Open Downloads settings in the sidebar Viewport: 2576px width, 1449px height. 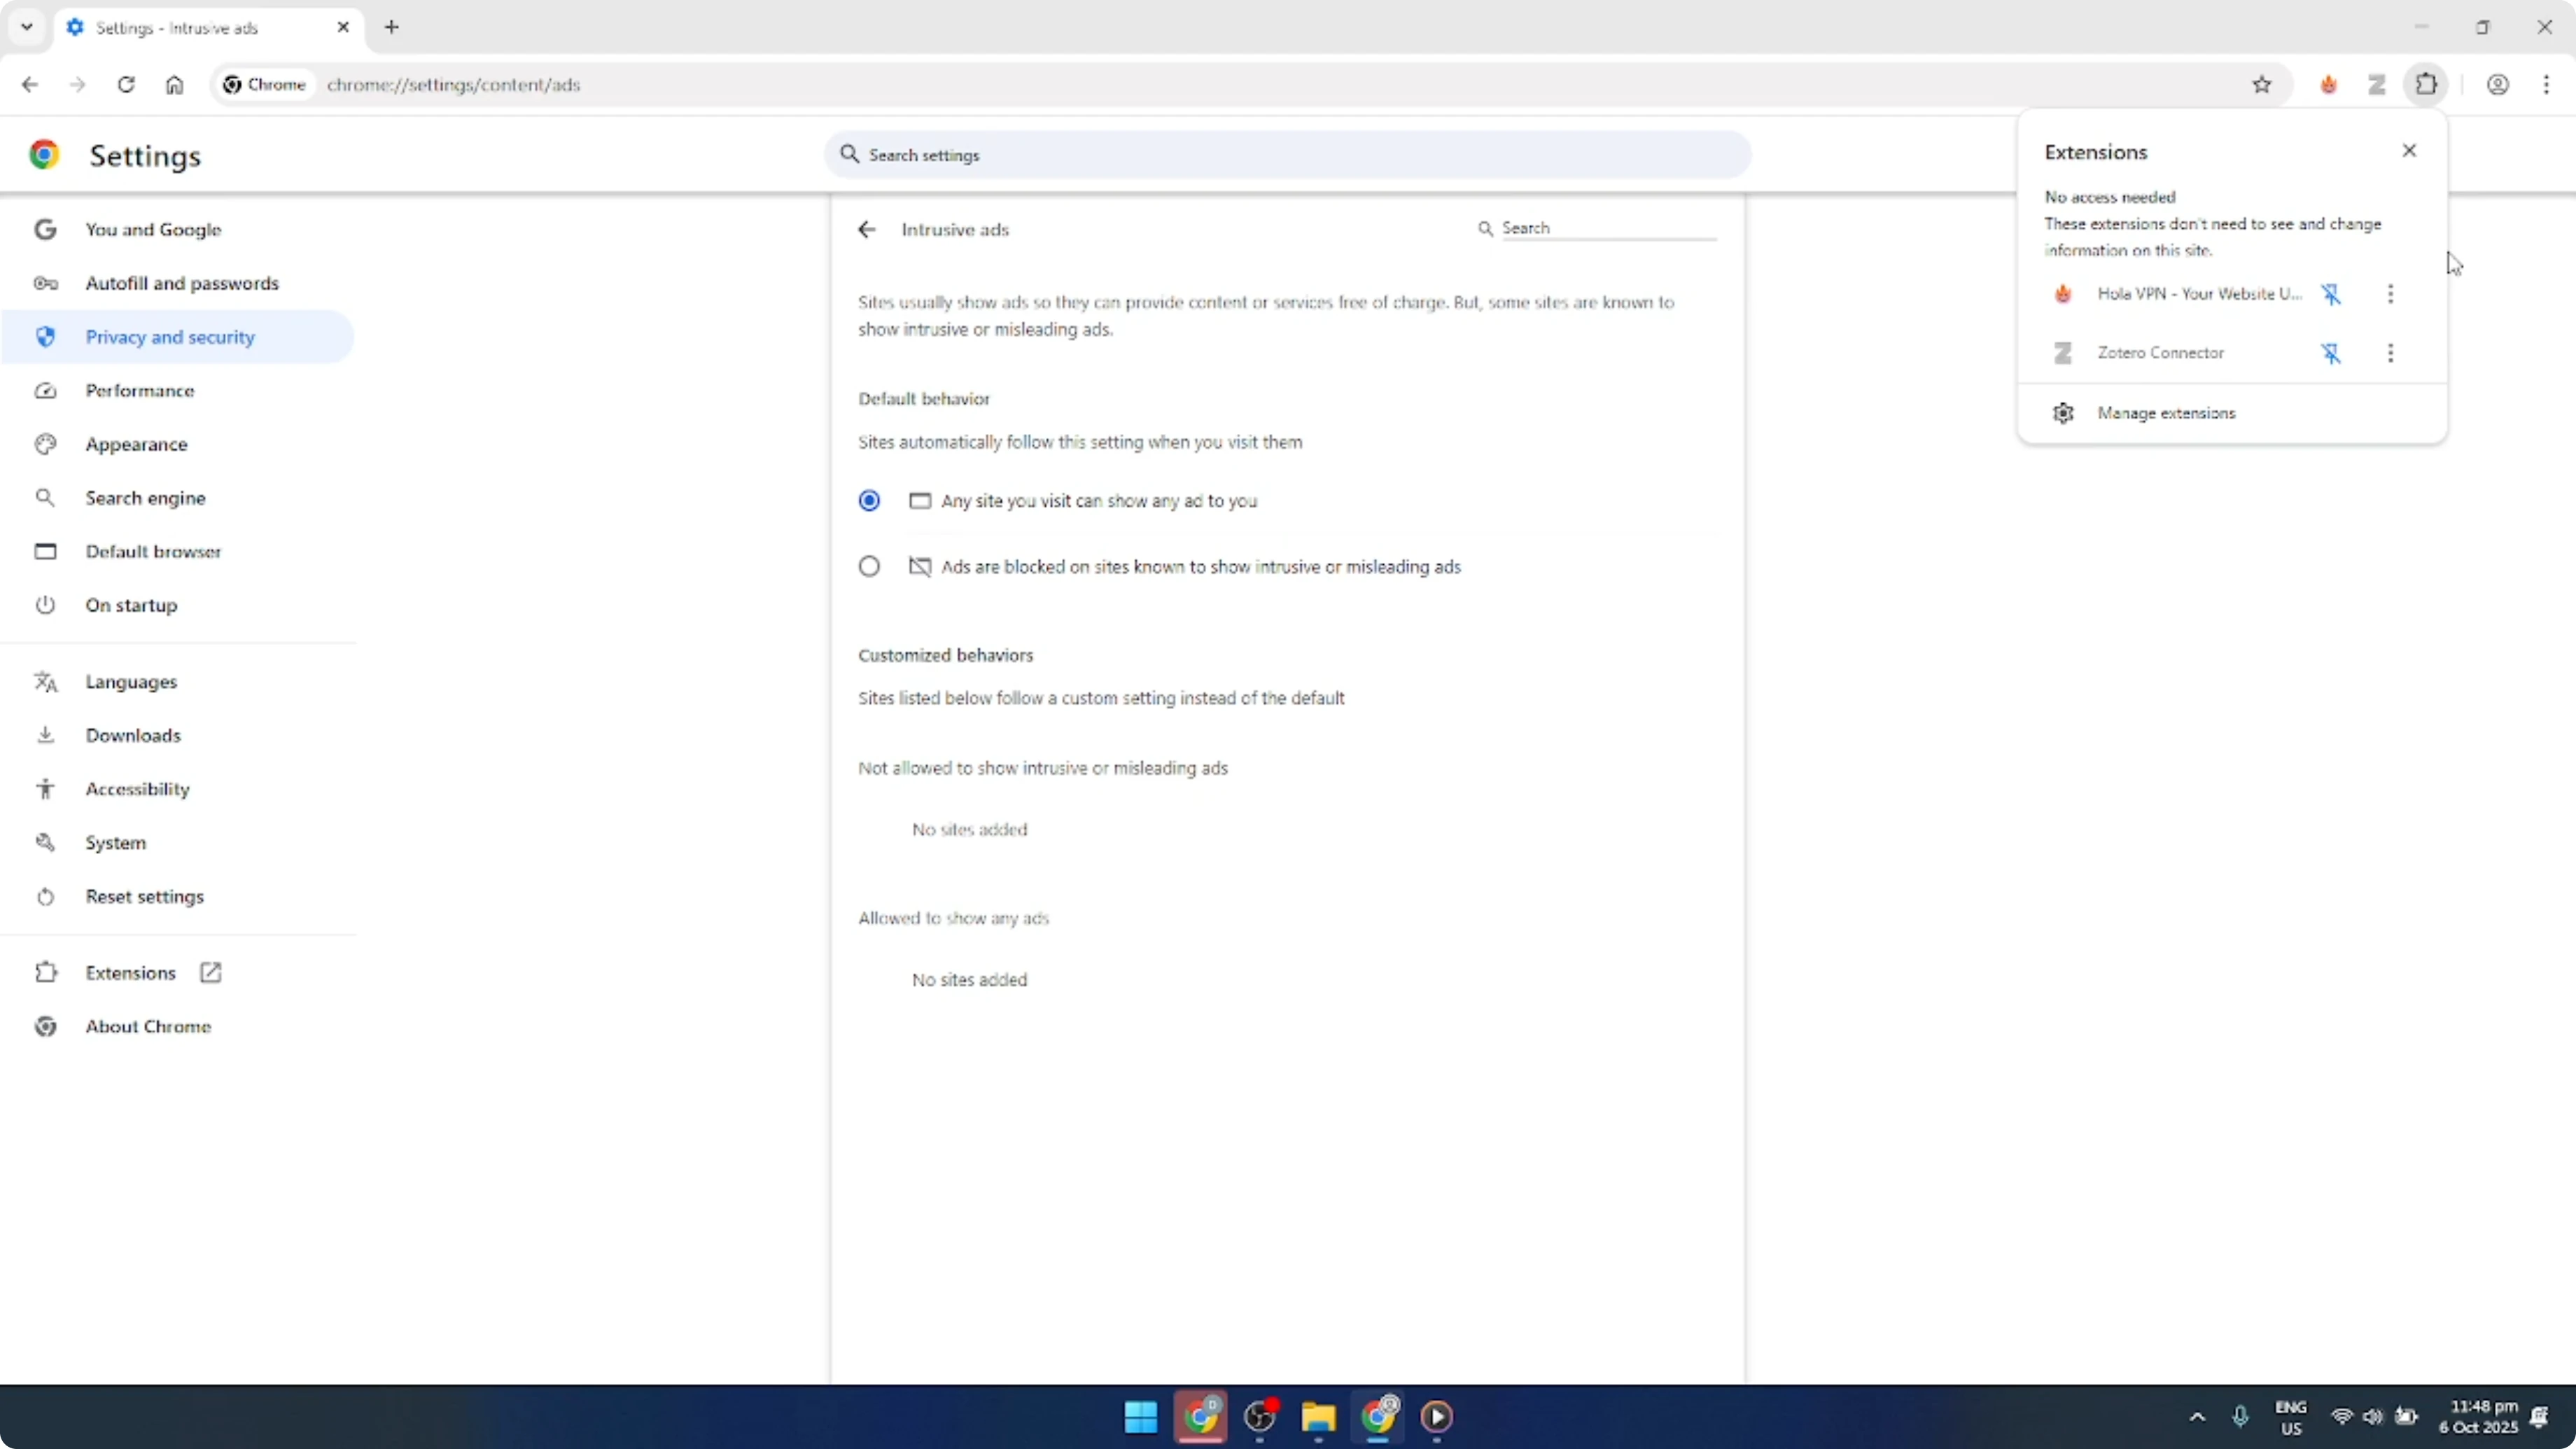pyautogui.click(x=133, y=735)
